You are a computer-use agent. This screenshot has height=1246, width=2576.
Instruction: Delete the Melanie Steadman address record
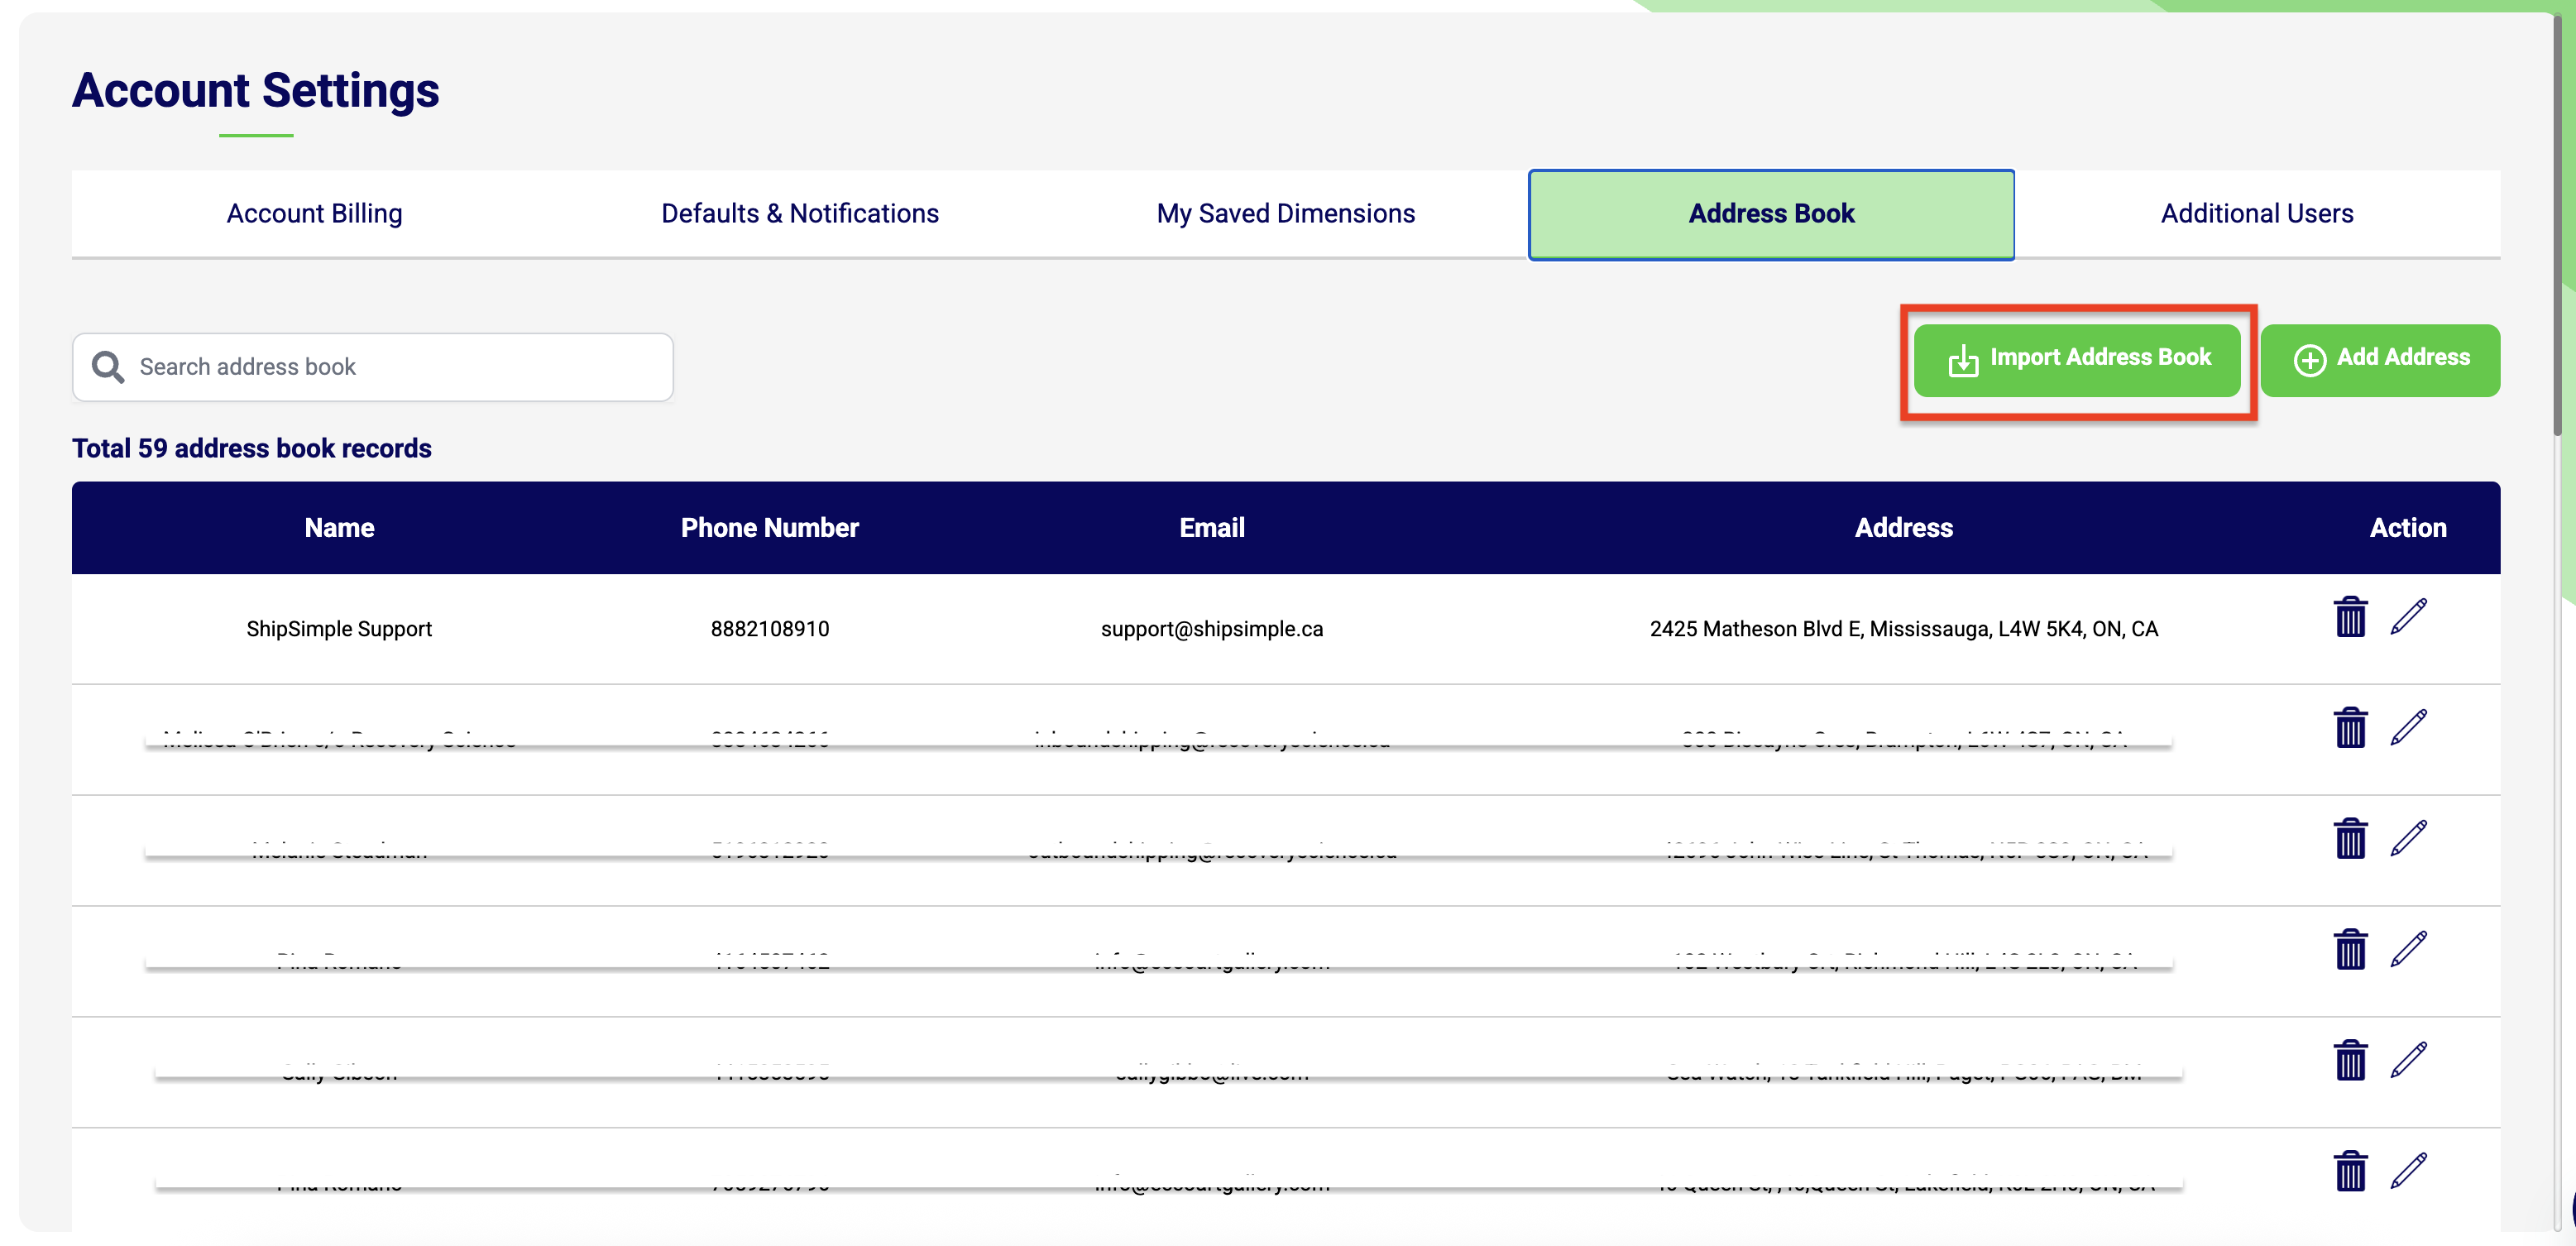click(2351, 840)
